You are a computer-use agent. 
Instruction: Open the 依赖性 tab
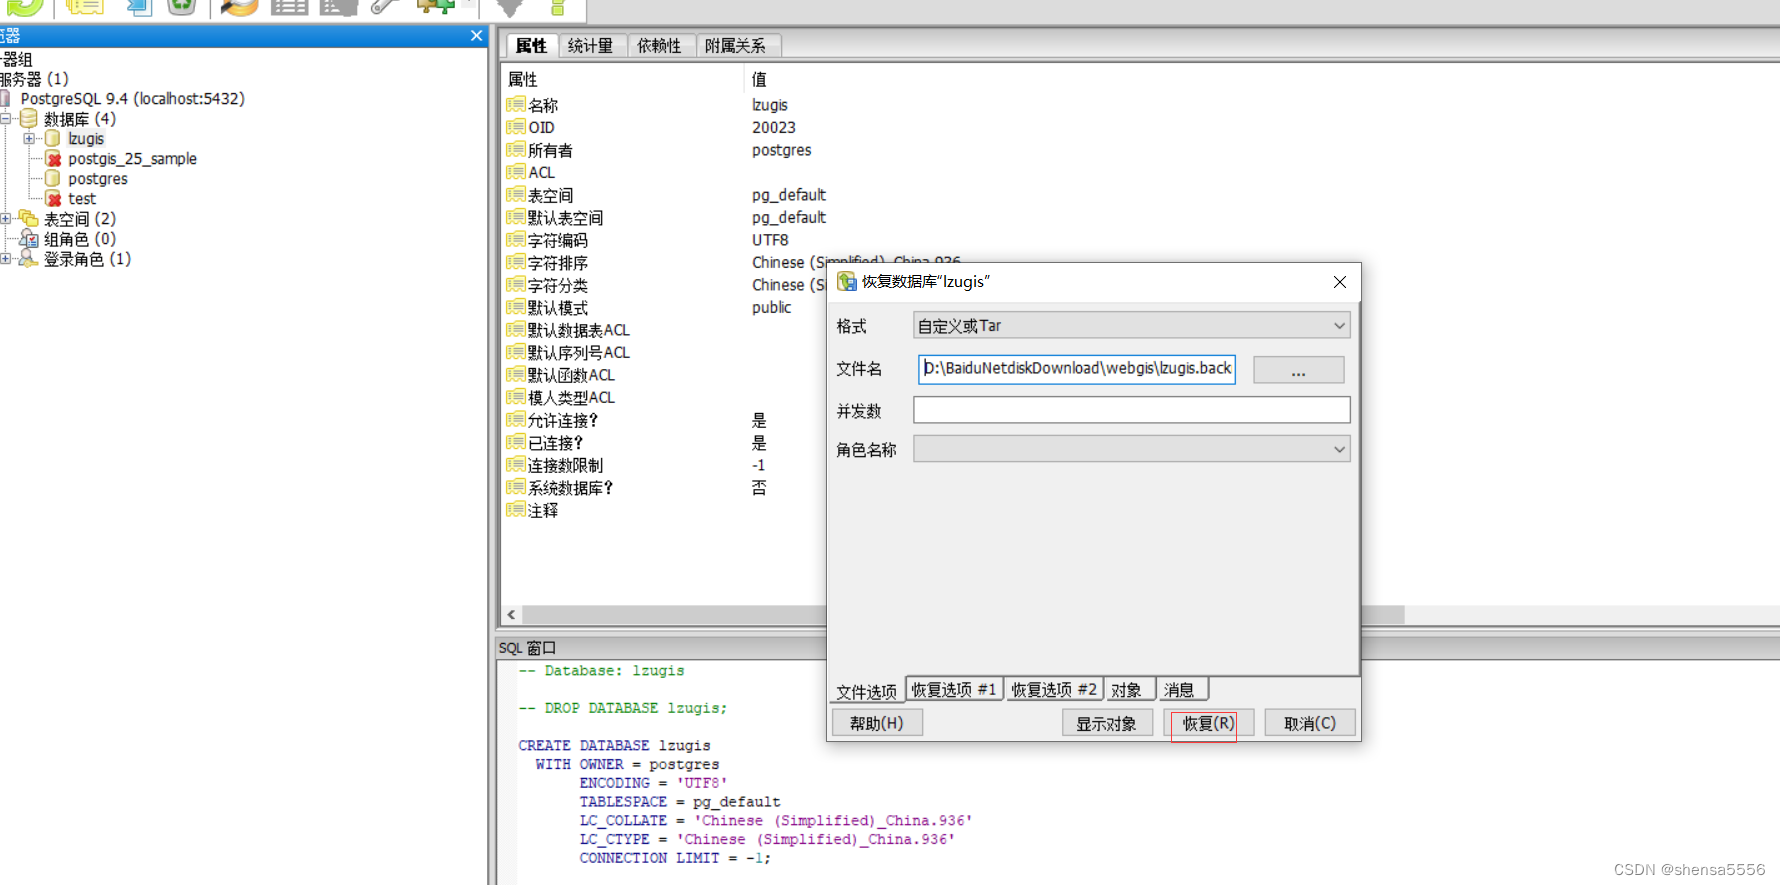(x=659, y=46)
